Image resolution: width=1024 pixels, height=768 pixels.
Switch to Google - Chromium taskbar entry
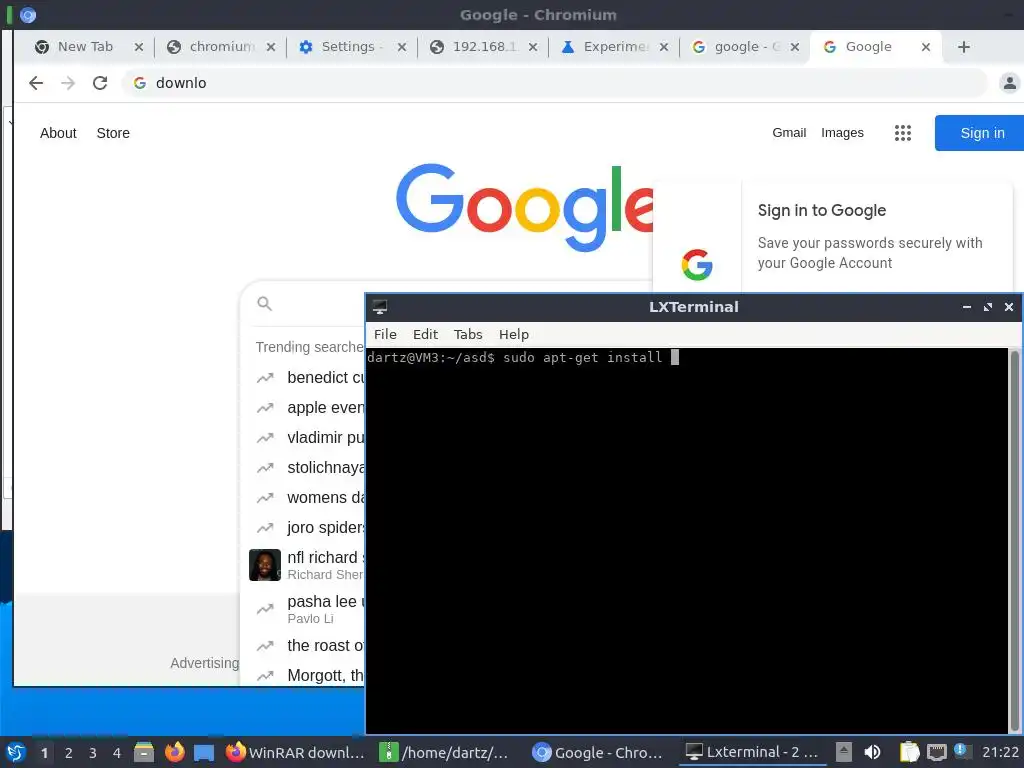598,752
